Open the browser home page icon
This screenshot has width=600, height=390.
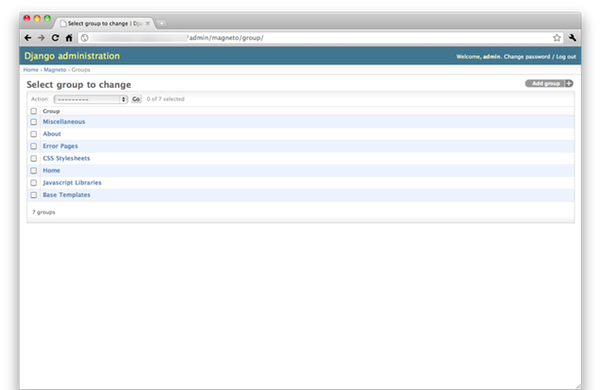[69, 38]
